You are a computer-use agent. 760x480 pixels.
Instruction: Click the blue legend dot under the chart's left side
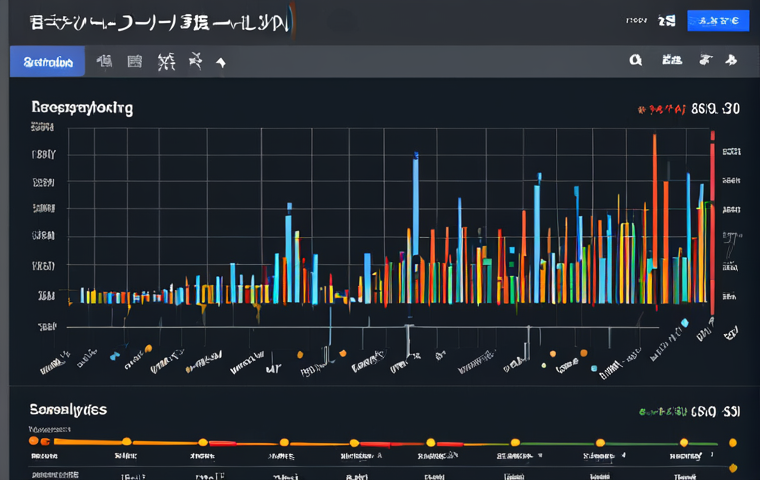coord(114,356)
